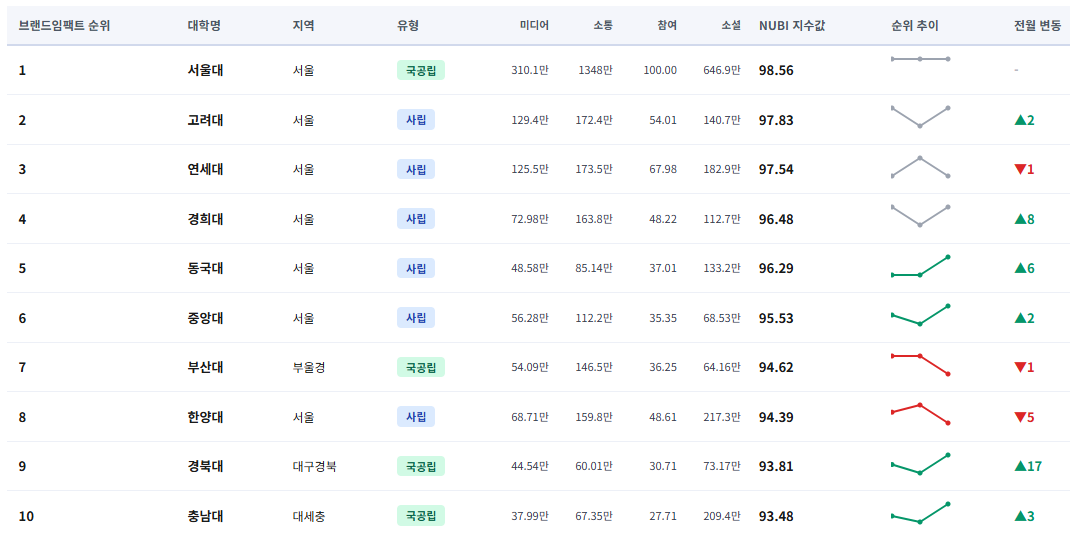Viewport: 1070px width, 537px height.
Task: Click the 지역 column header
Action: click(x=304, y=26)
